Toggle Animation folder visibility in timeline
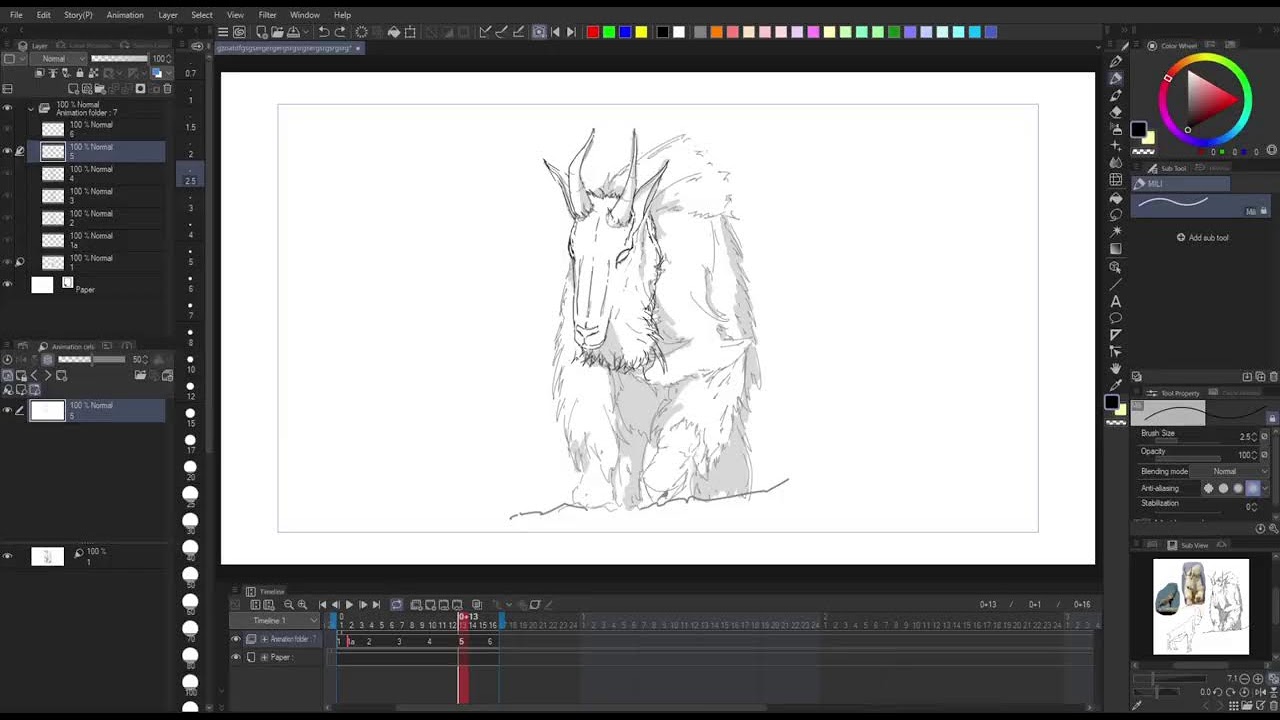The width and height of the screenshot is (1280, 720). [x=236, y=639]
